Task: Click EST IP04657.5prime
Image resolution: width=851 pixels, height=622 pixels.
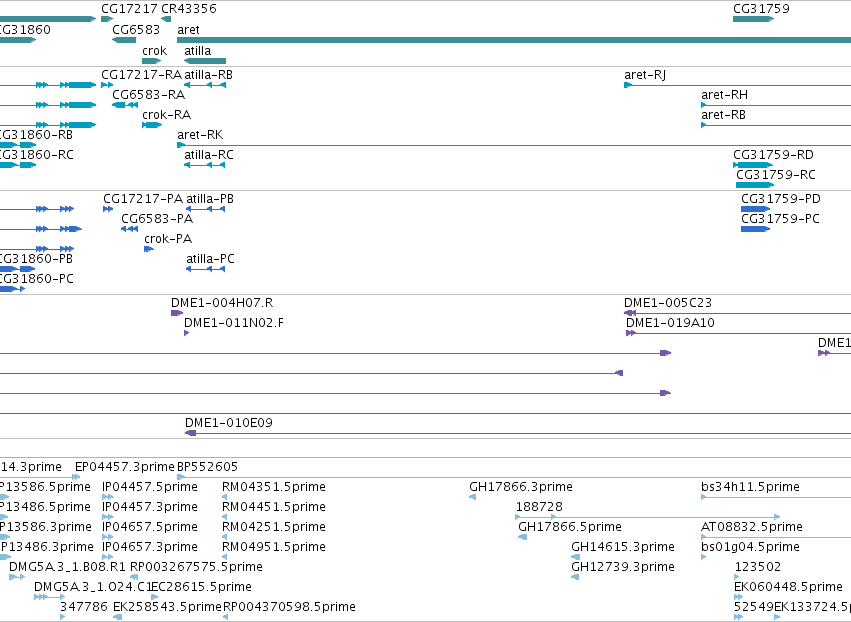Action: pos(150,527)
